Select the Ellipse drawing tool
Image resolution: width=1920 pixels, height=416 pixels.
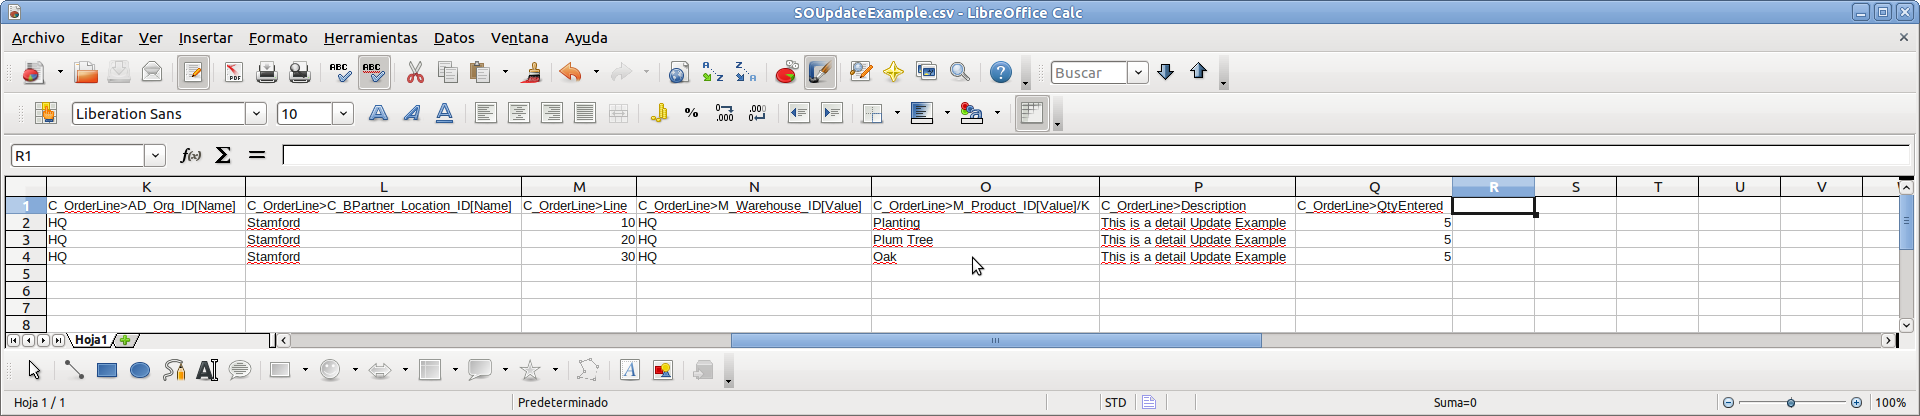(x=140, y=370)
